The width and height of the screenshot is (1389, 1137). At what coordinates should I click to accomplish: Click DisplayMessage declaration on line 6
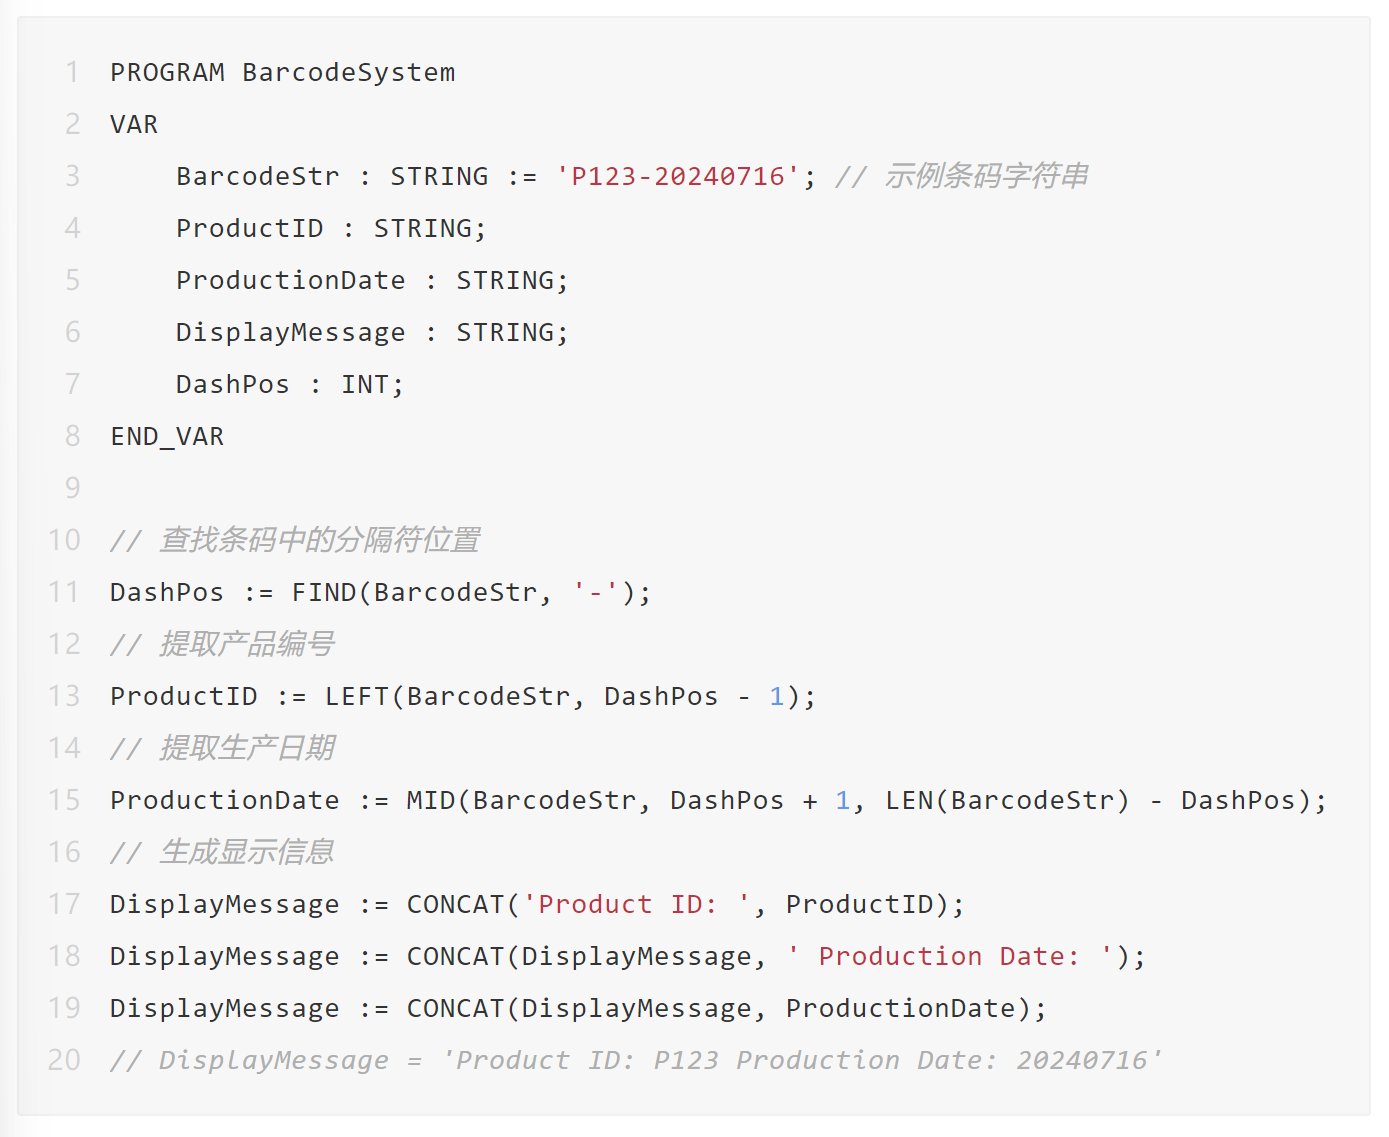pos(291,333)
